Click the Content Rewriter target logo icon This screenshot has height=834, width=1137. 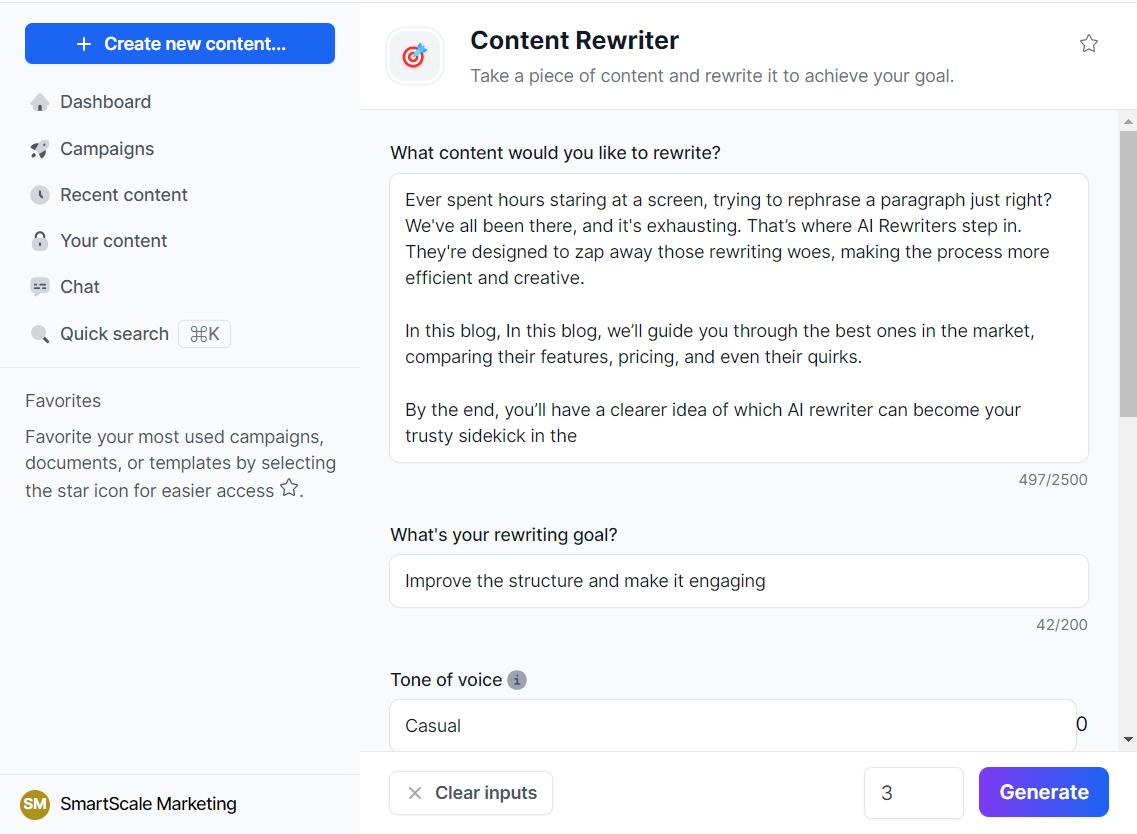415,56
